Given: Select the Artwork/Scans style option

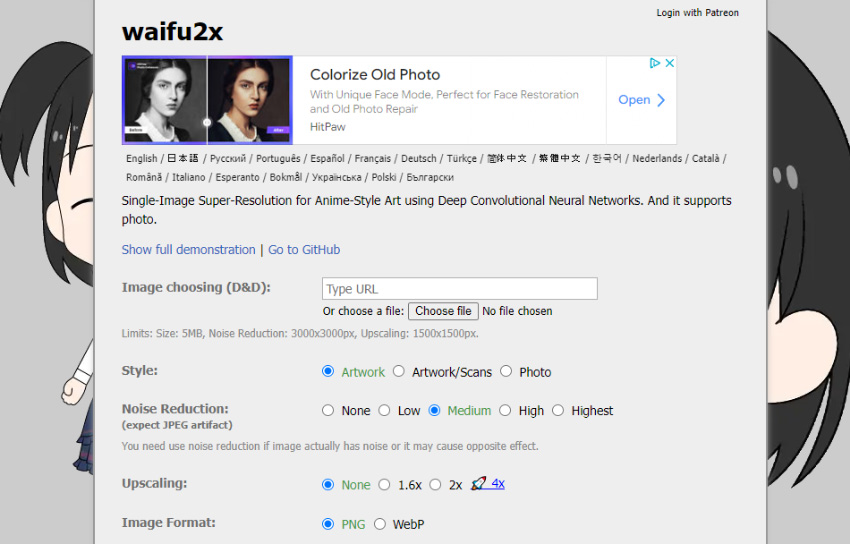Looking at the screenshot, I should pos(398,371).
